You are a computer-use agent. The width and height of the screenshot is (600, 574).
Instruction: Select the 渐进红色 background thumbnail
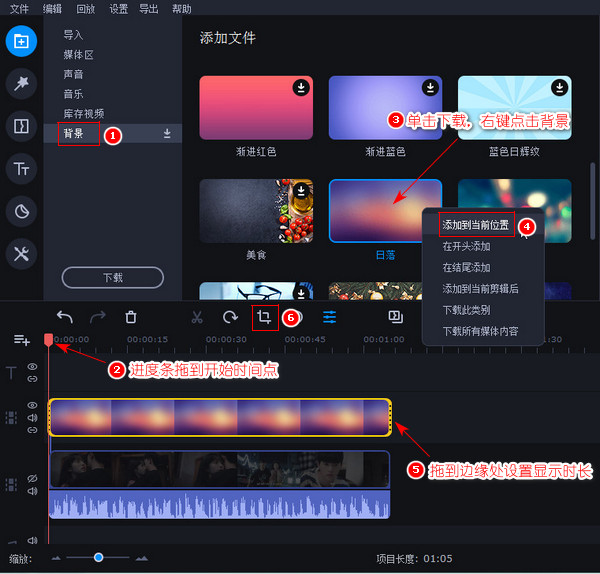point(256,108)
